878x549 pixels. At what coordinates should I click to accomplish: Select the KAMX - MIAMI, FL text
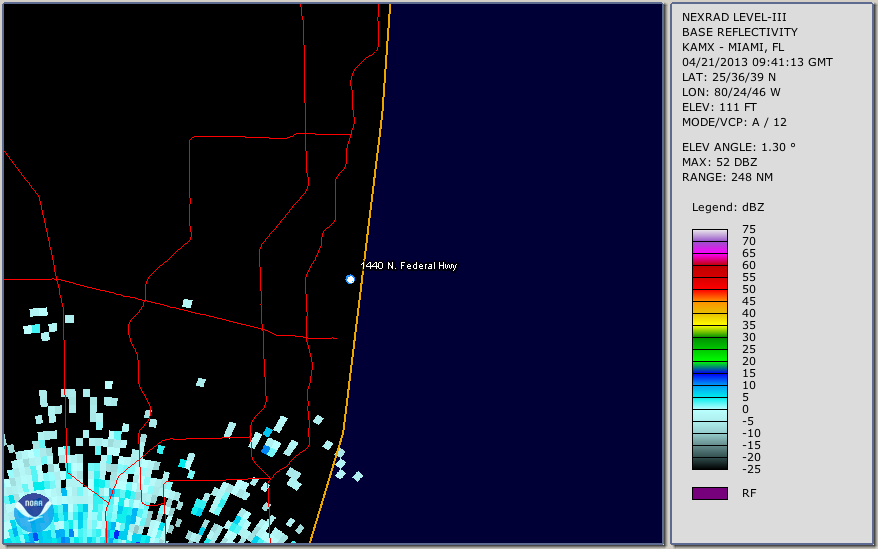[733, 47]
